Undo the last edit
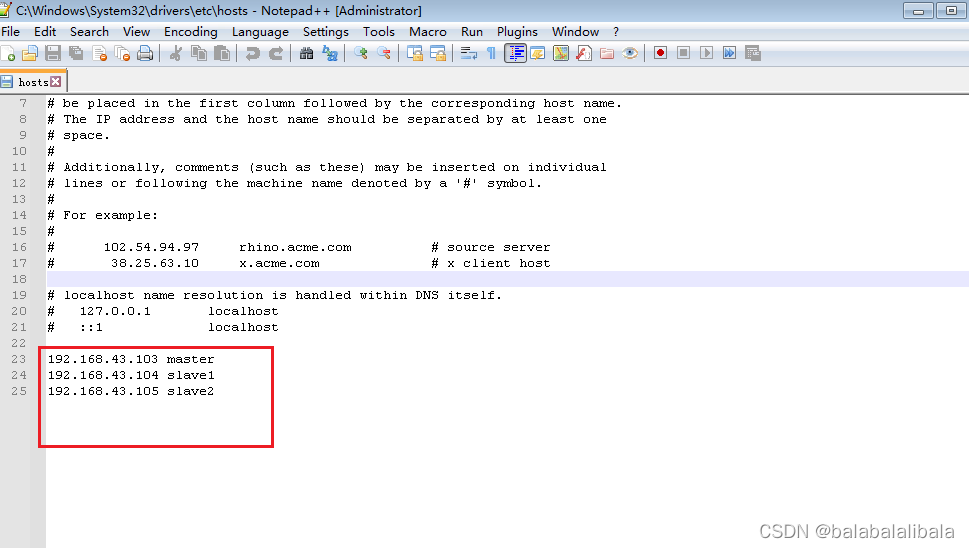969x548 pixels. pos(252,54)
